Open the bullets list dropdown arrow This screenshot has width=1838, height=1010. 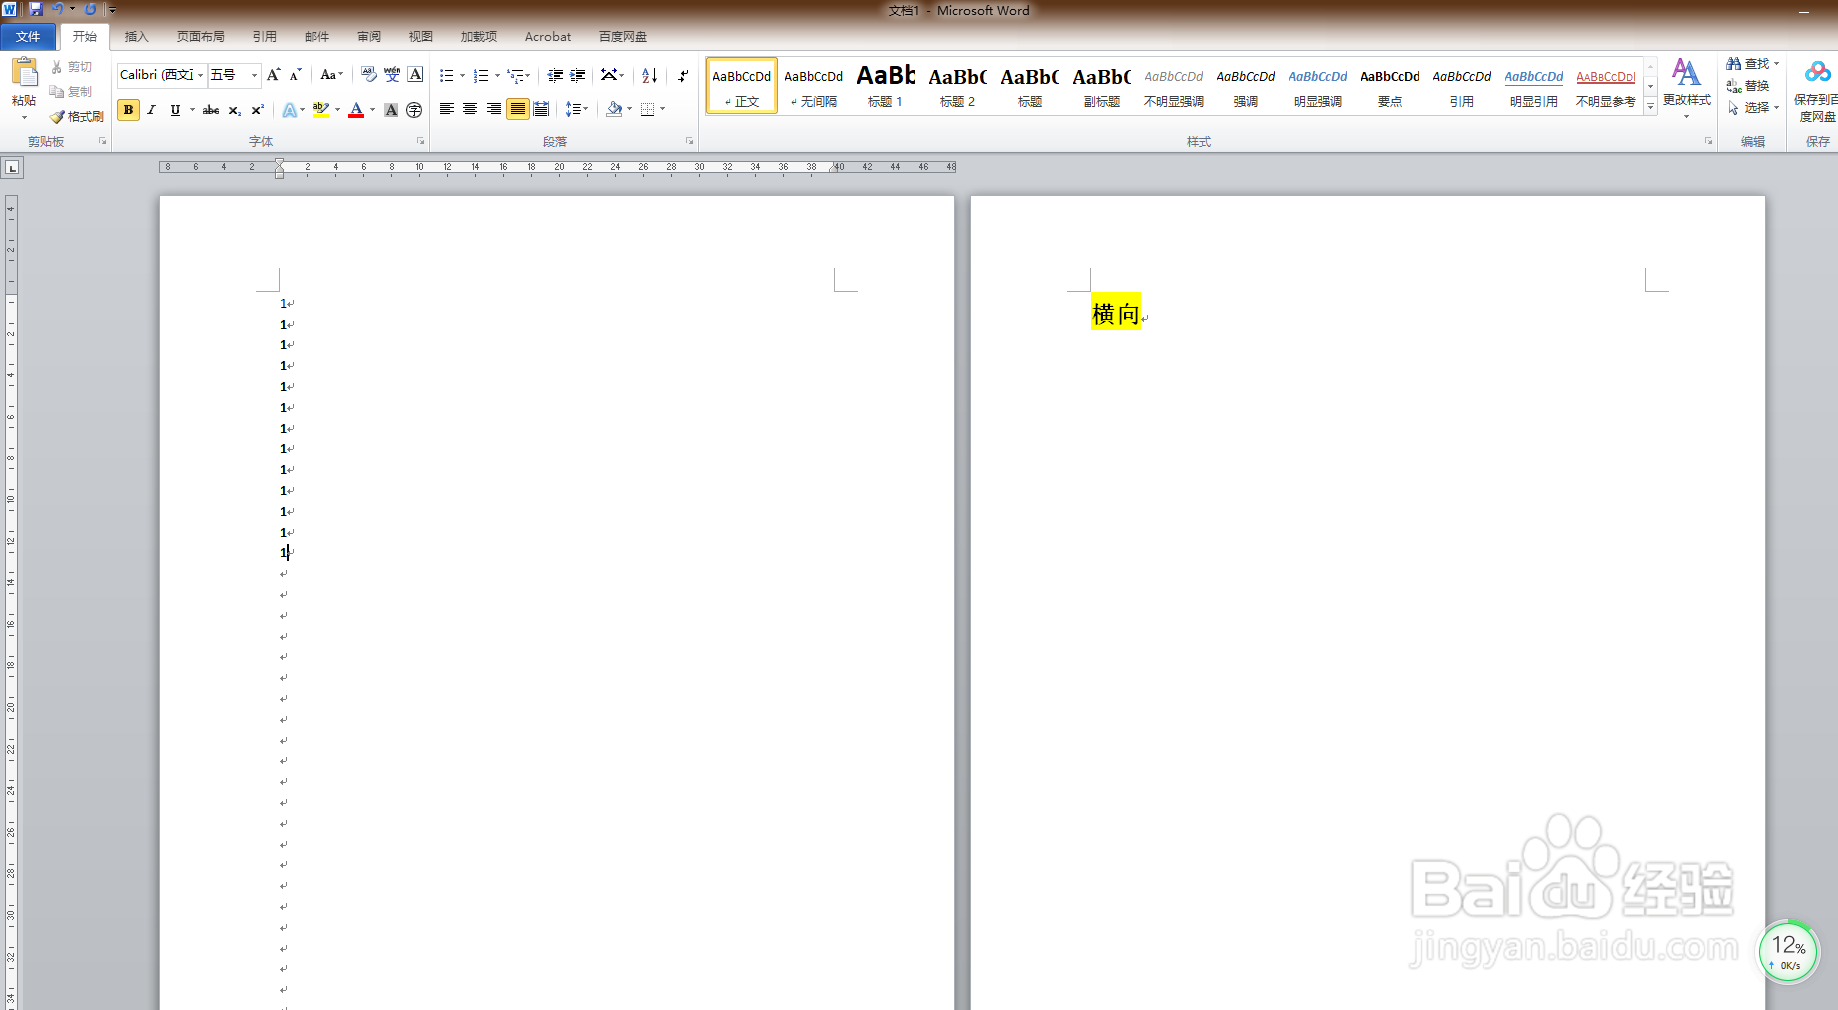462,76
